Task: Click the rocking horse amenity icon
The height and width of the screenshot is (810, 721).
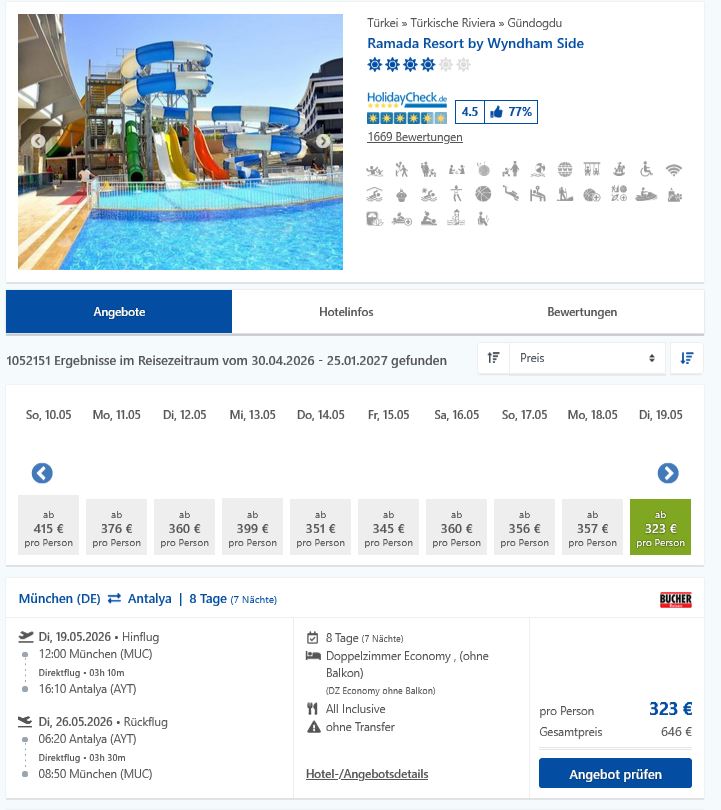Action: [x=619, y=169]
